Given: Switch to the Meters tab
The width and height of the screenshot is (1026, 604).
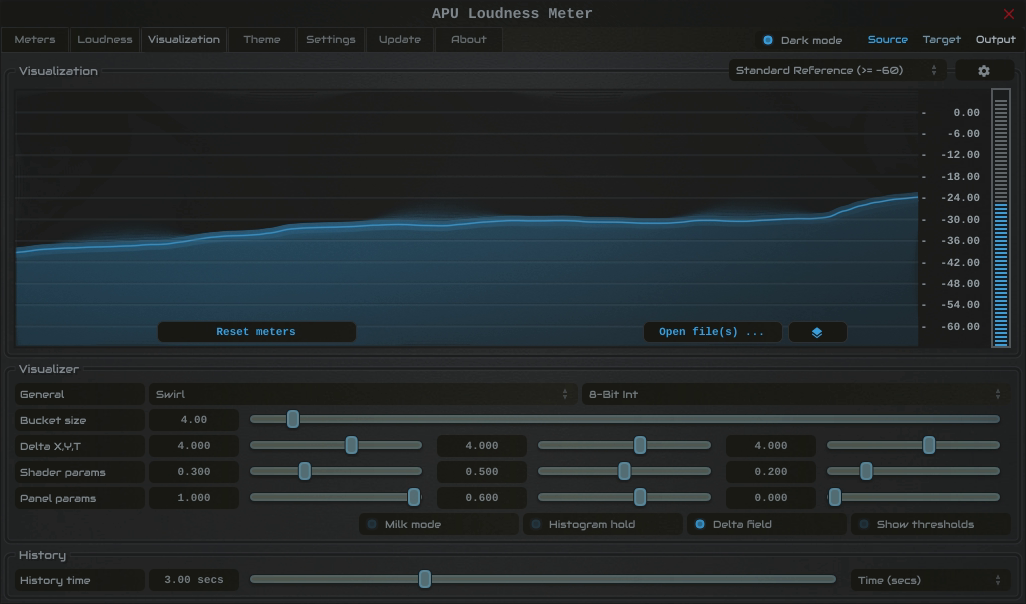Looking at the screenshot, I should point(35,39).
